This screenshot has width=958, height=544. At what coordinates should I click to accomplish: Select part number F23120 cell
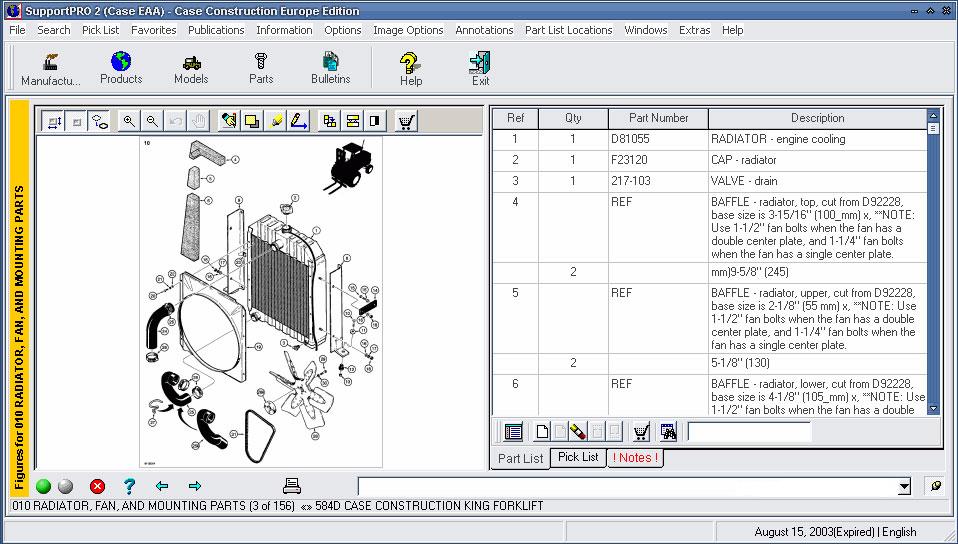[x=659, y=160]
